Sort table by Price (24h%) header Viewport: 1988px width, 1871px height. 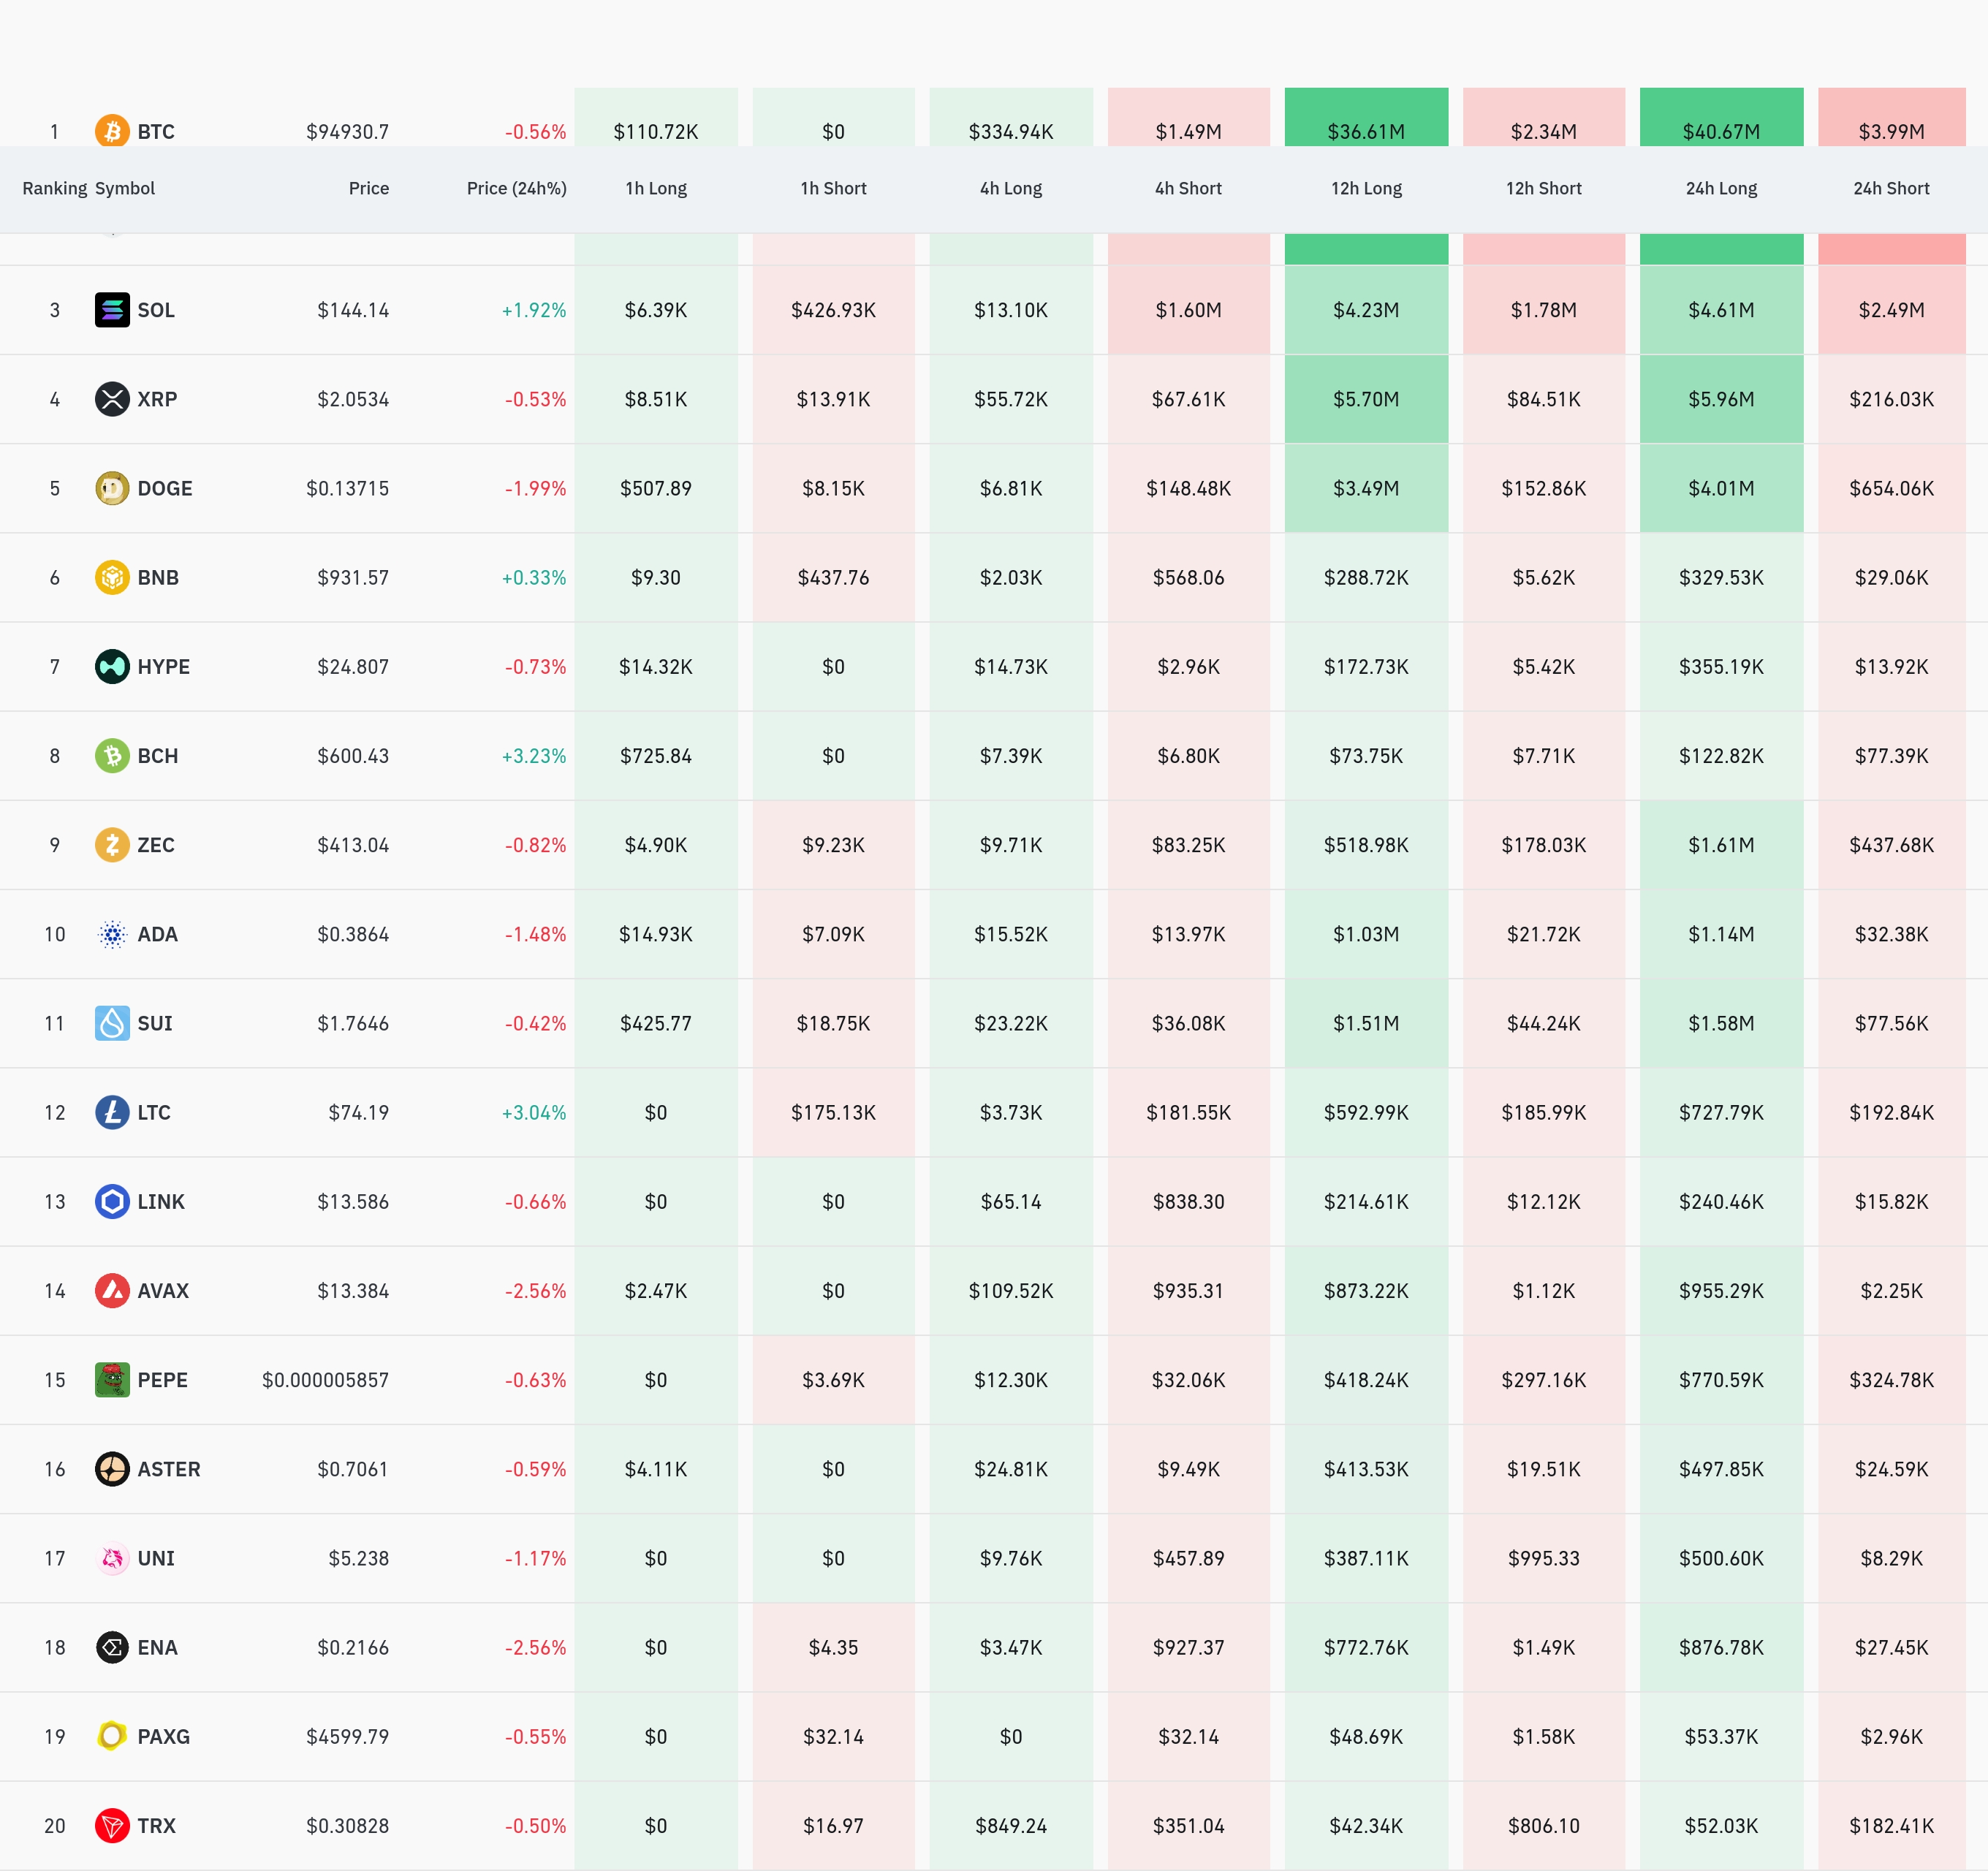pos(516,188)
